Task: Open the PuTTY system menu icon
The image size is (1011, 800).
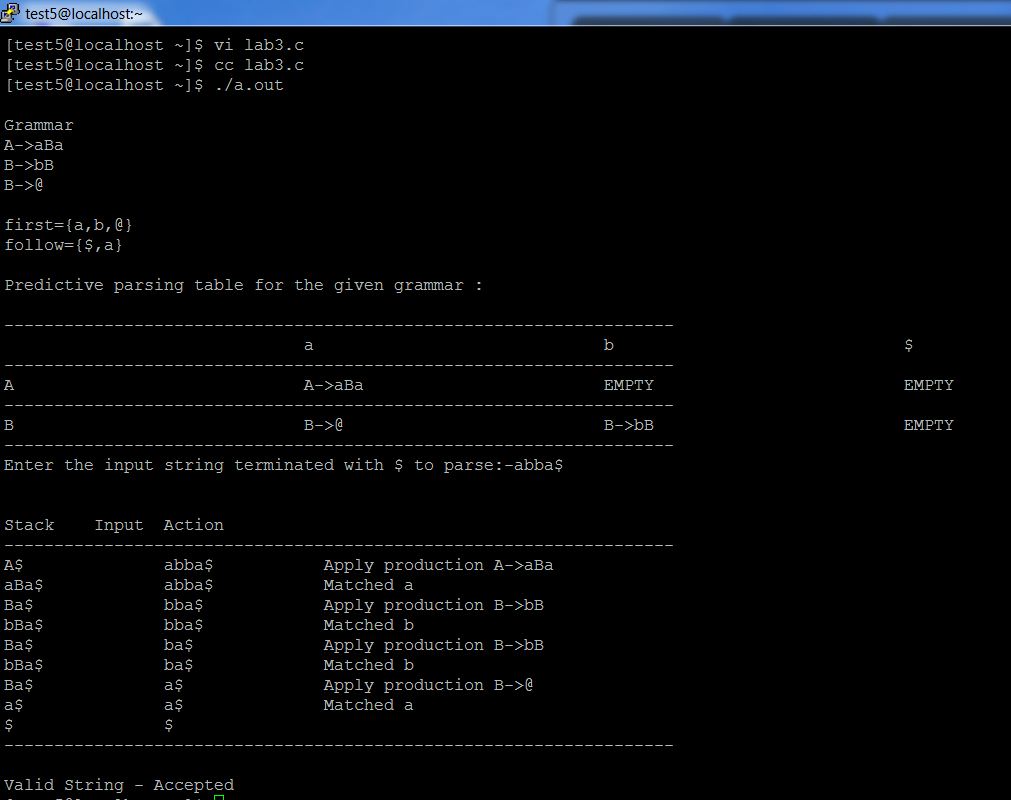Action: click(10, 10)
